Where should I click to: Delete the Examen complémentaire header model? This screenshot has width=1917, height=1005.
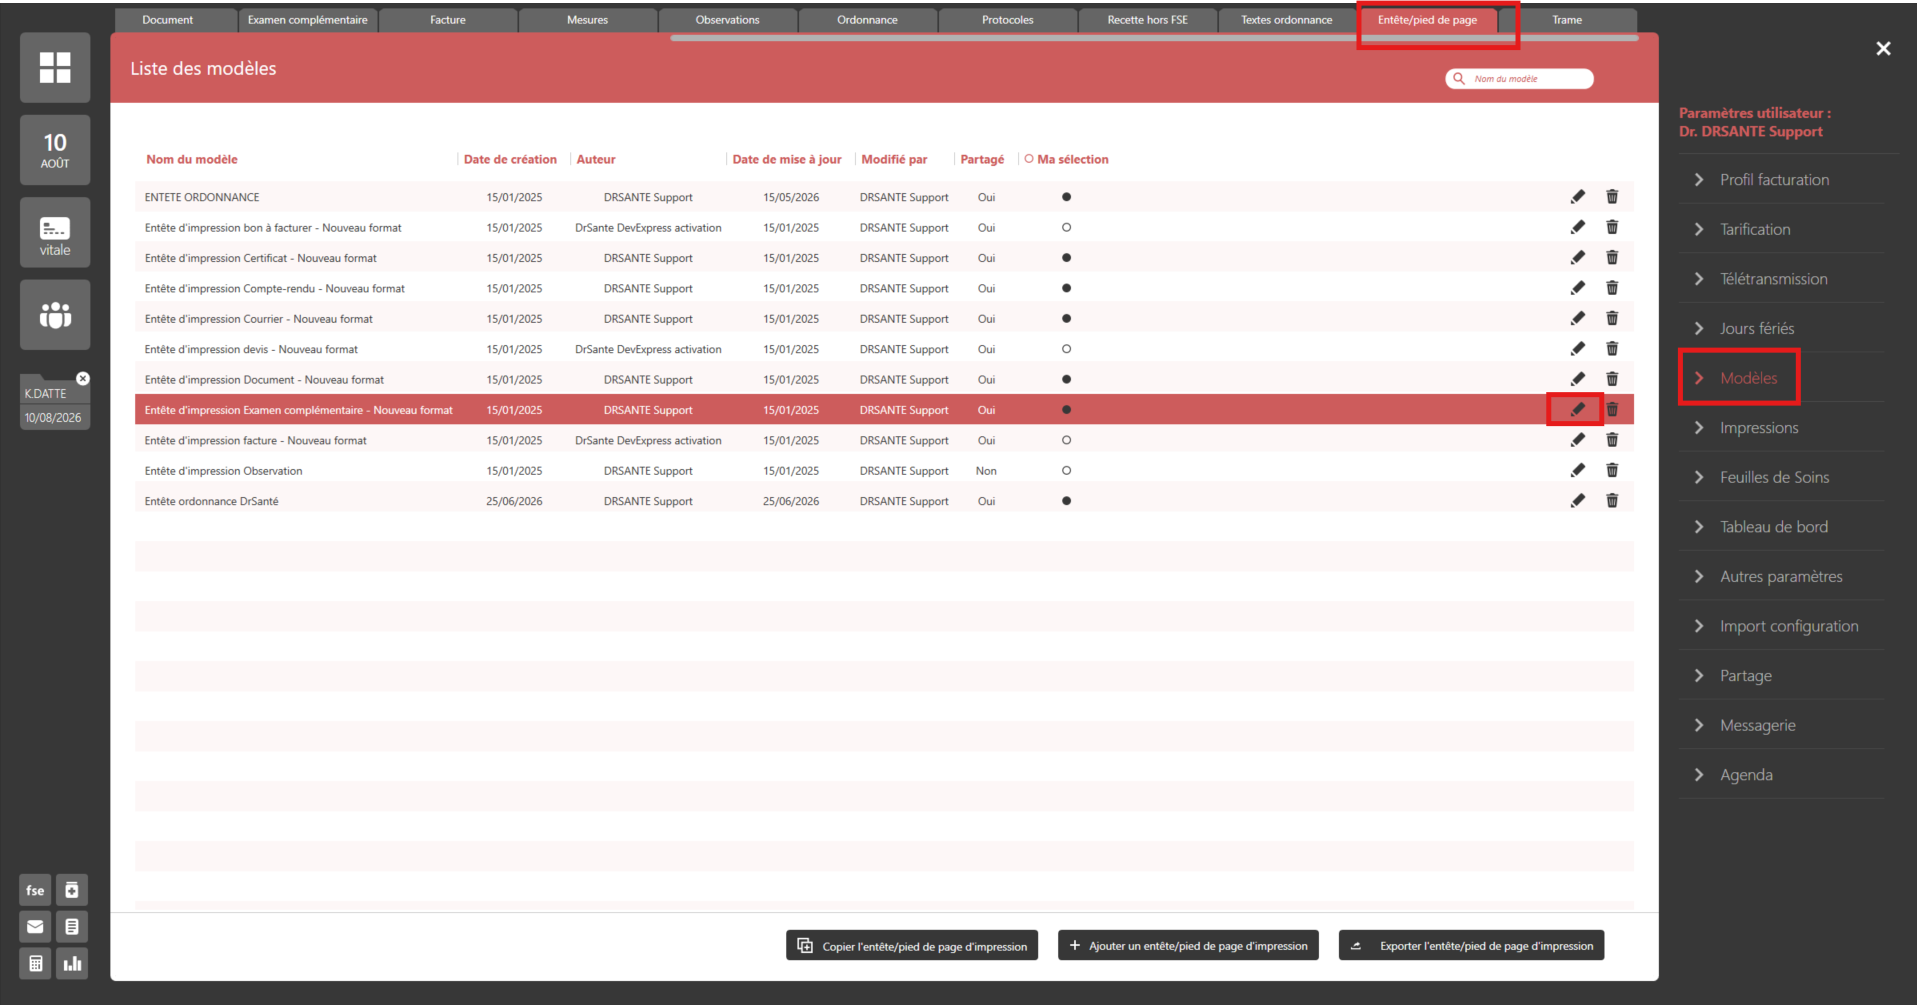click(x=1612, y=409)
